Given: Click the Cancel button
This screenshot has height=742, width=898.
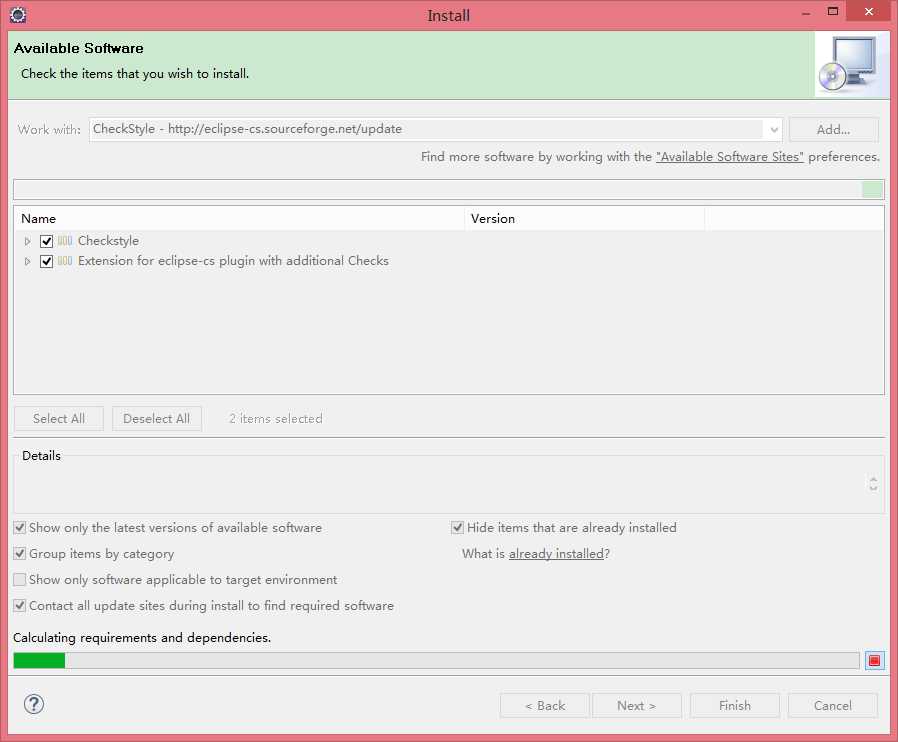Looking at the screenshot, I should click(x=833, y=705).
